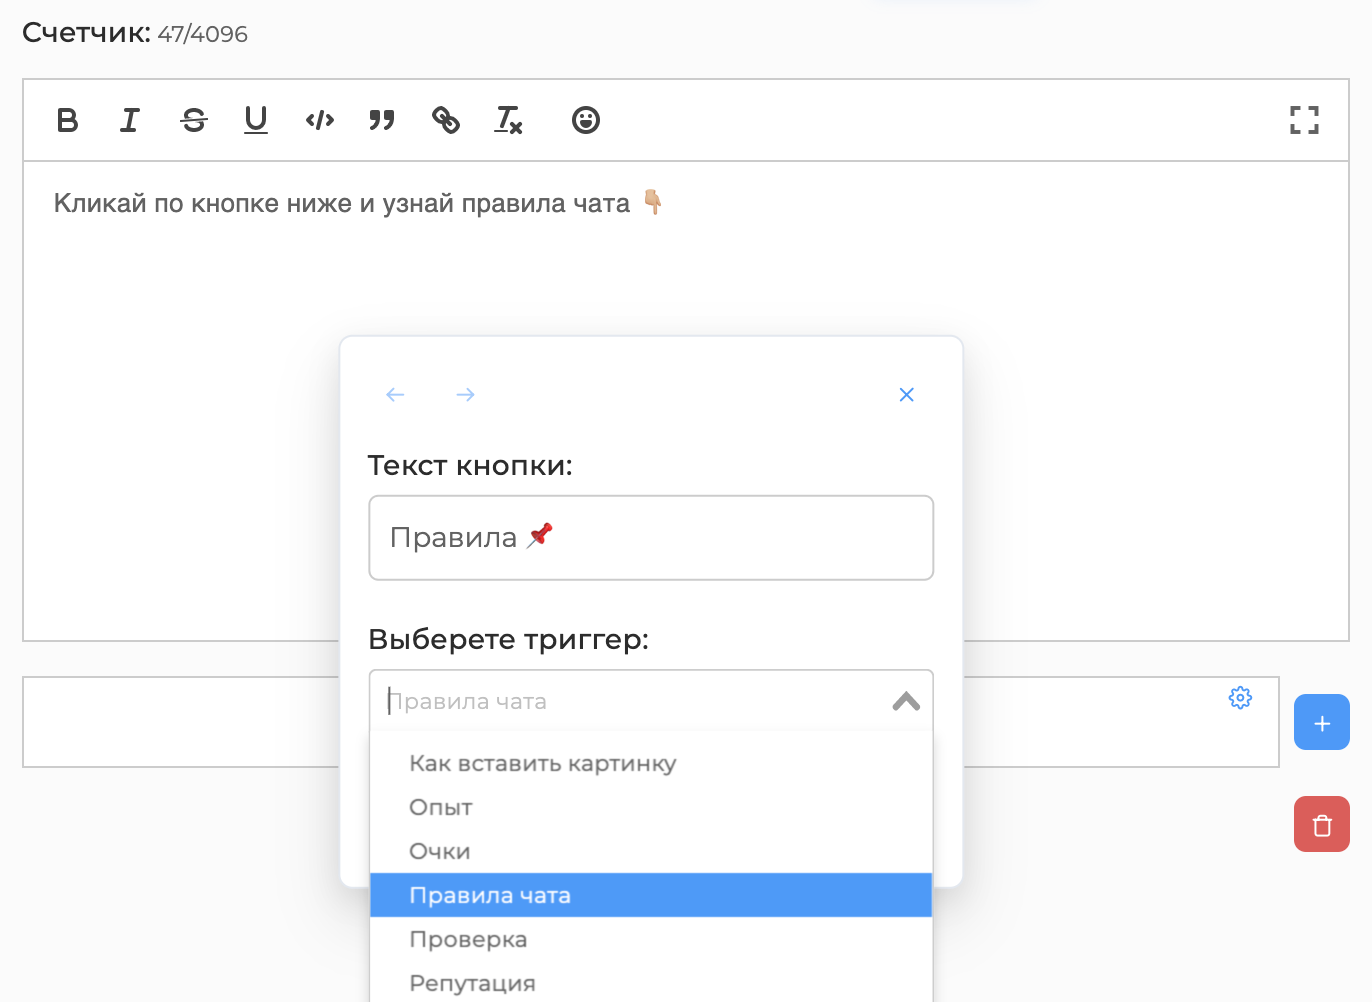The width and height of the screenshot is (1372, 1002).
Task: Apply strikethrough formatting
Action: tap(194, 120)
